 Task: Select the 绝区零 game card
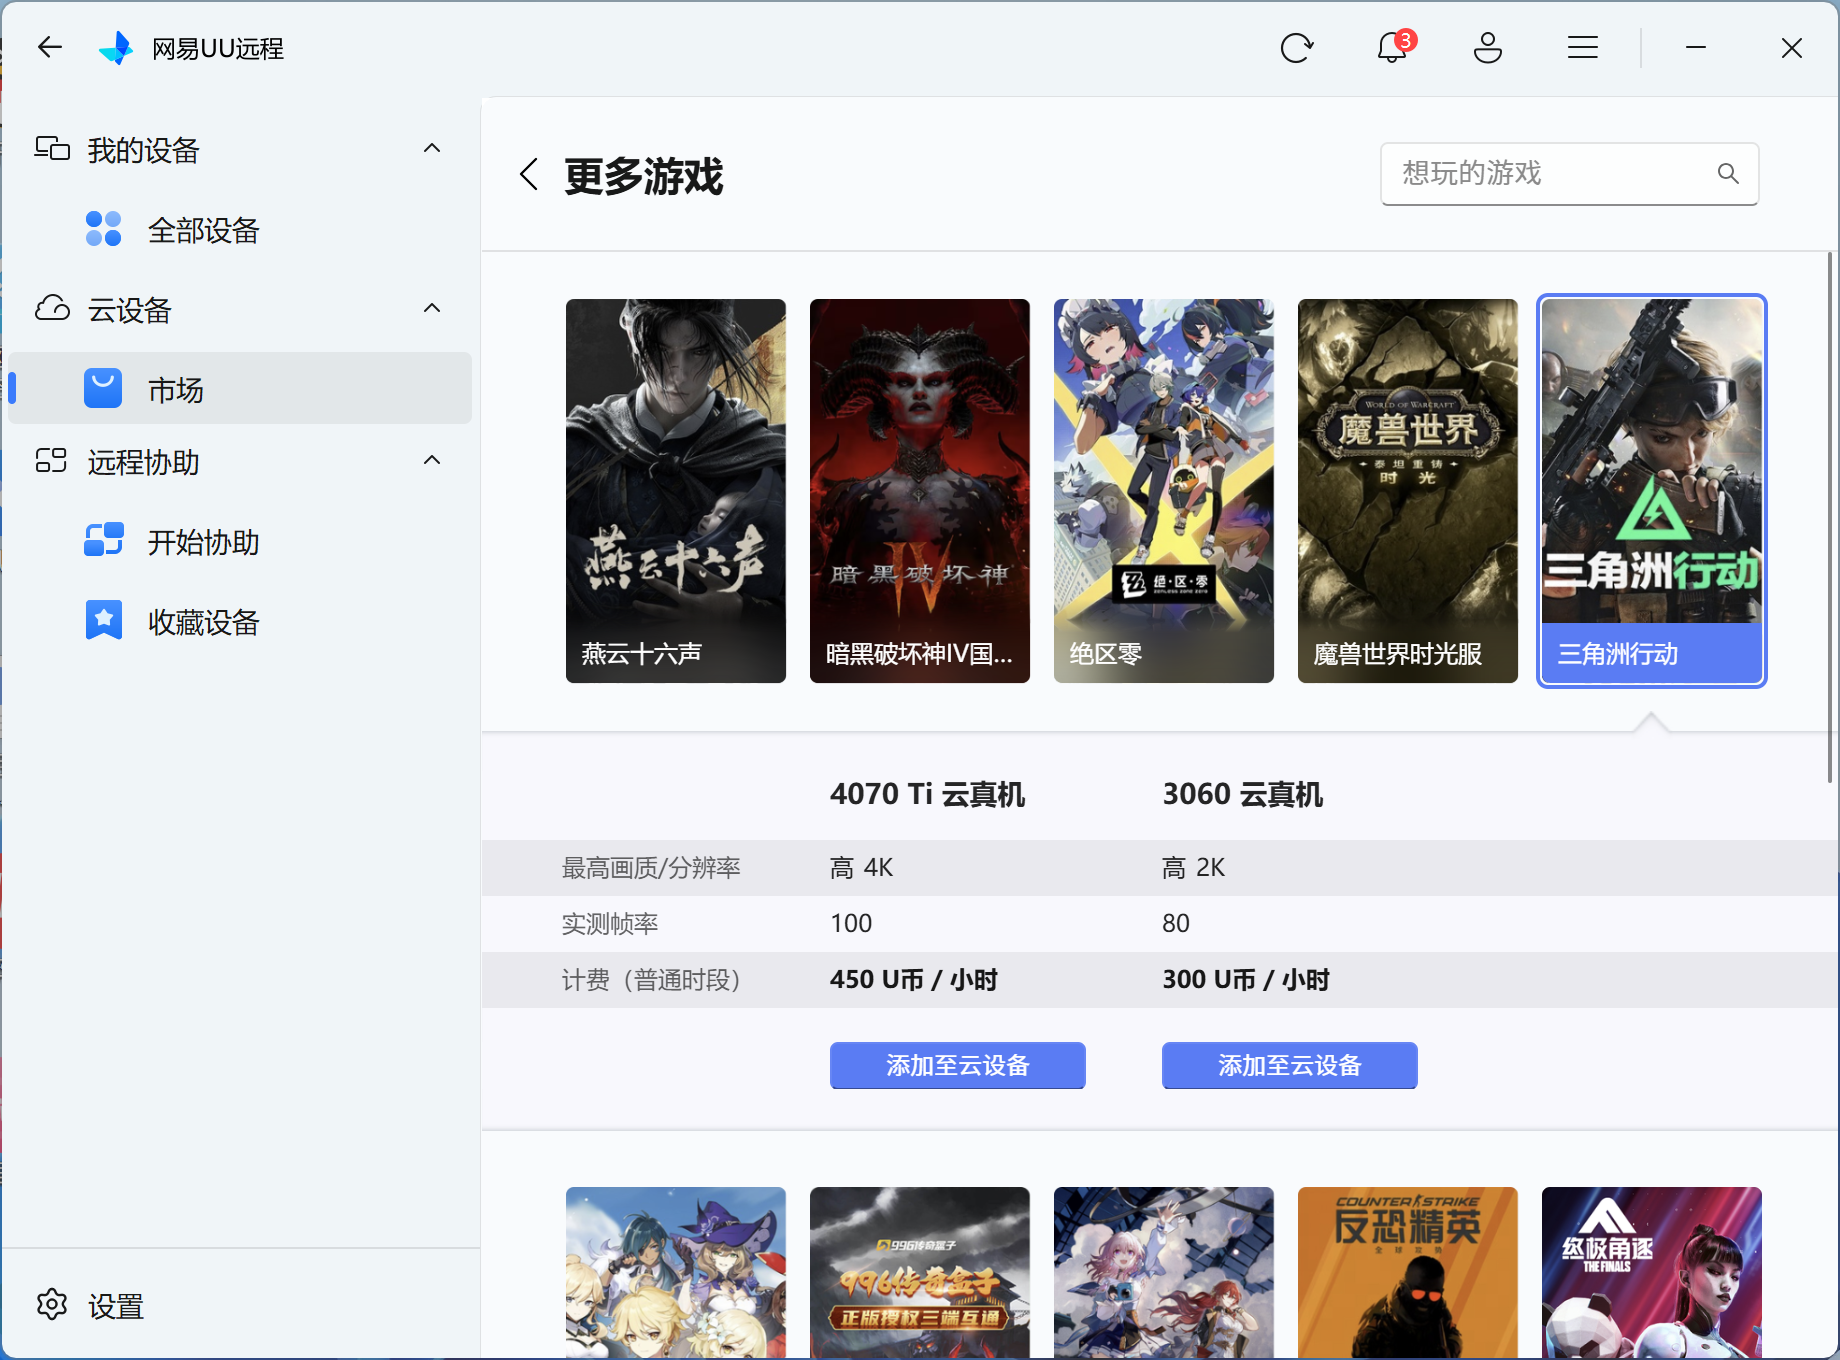click(x=1164, y=491)
